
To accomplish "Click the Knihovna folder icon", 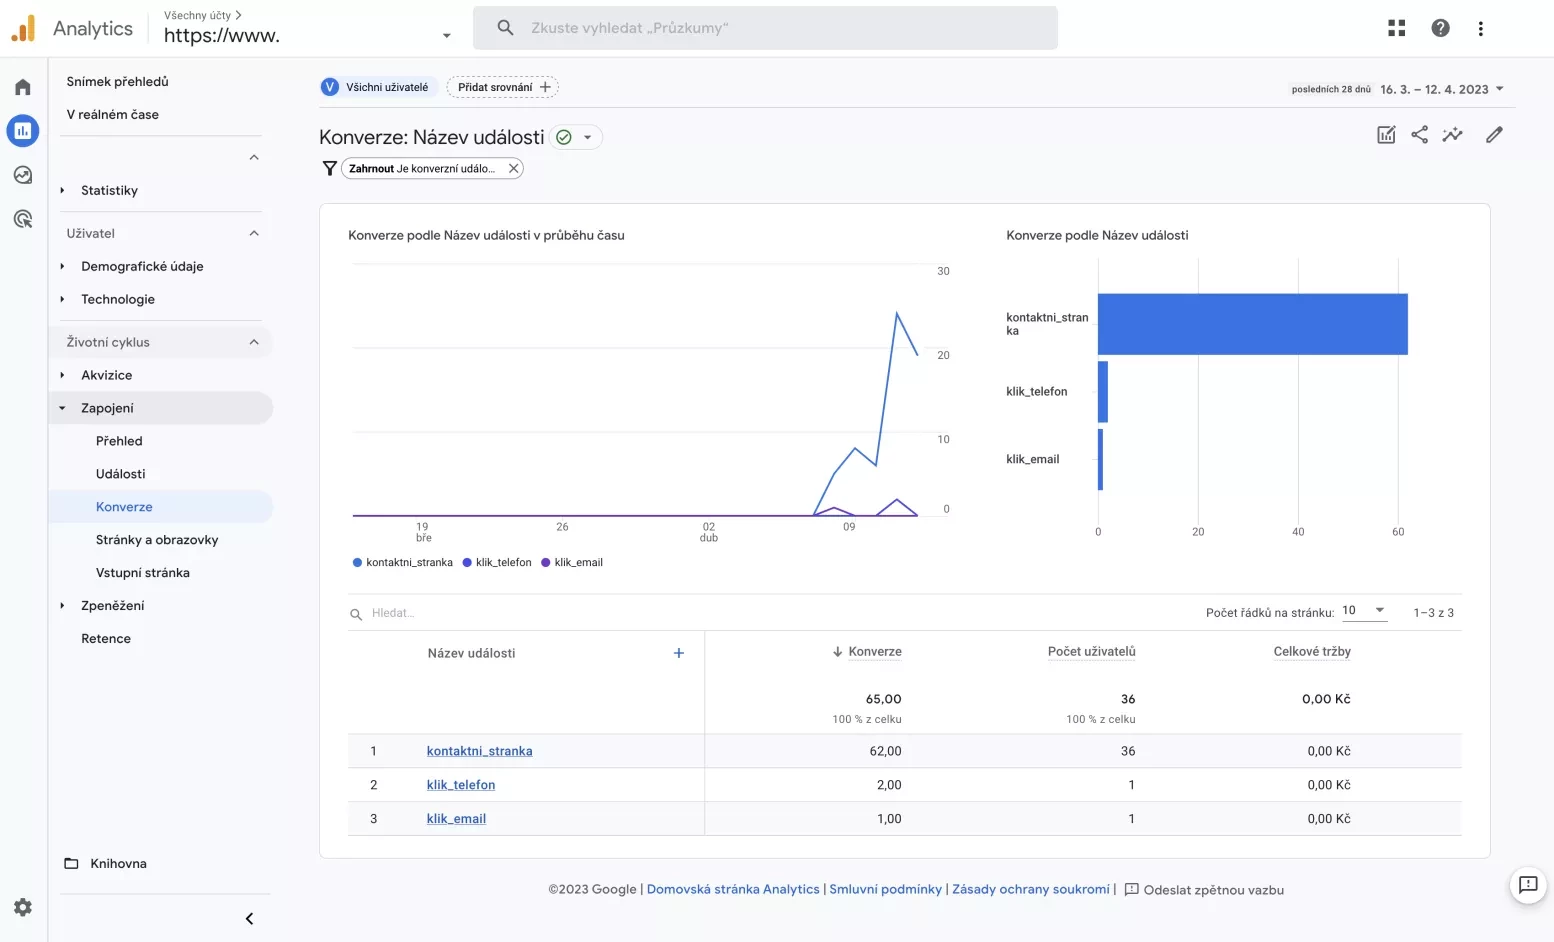I will (71, 863).
